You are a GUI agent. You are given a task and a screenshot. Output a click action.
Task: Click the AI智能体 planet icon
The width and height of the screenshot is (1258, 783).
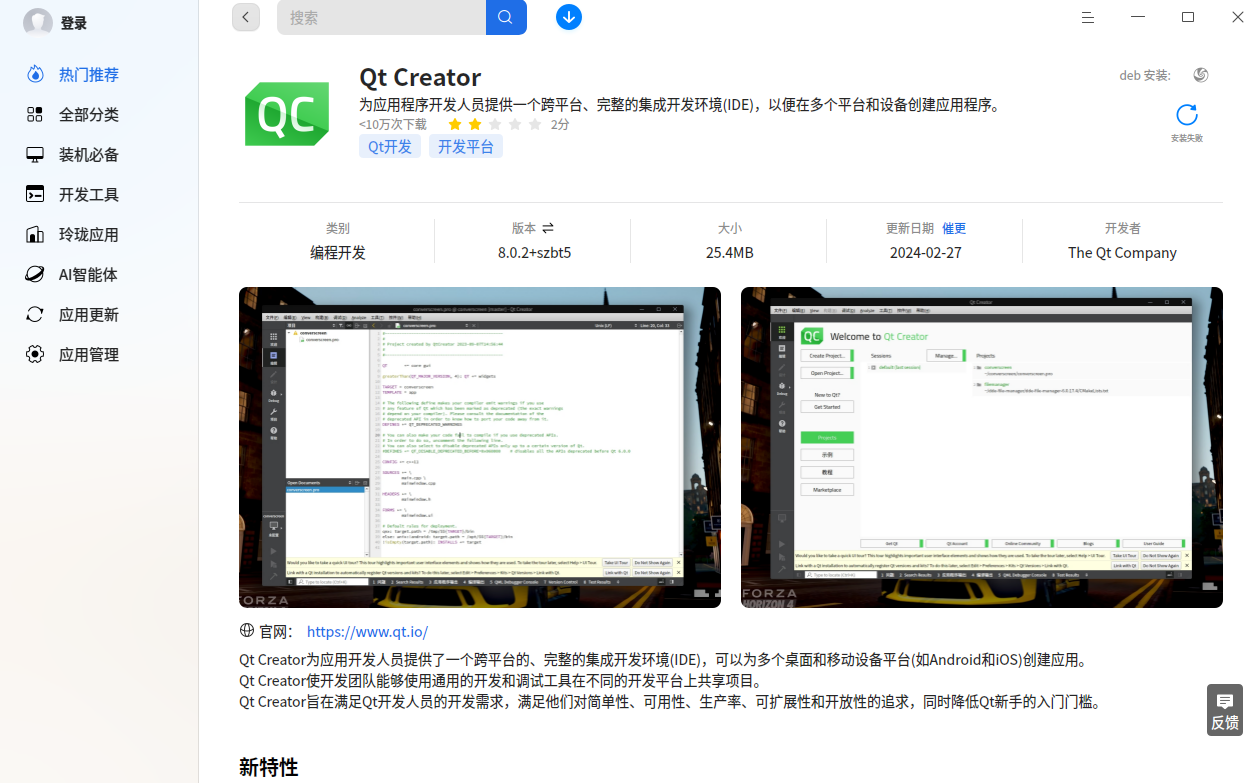(35, 275)
